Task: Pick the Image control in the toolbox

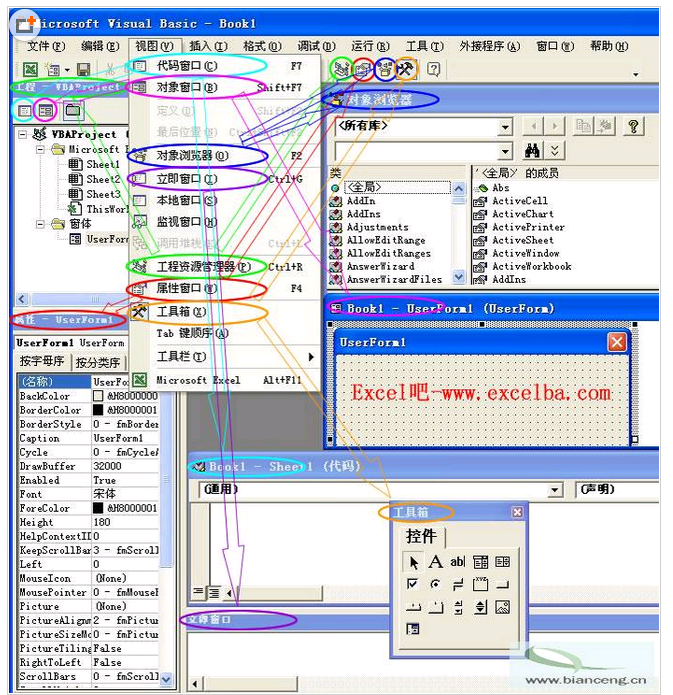Action: [502, 607]
